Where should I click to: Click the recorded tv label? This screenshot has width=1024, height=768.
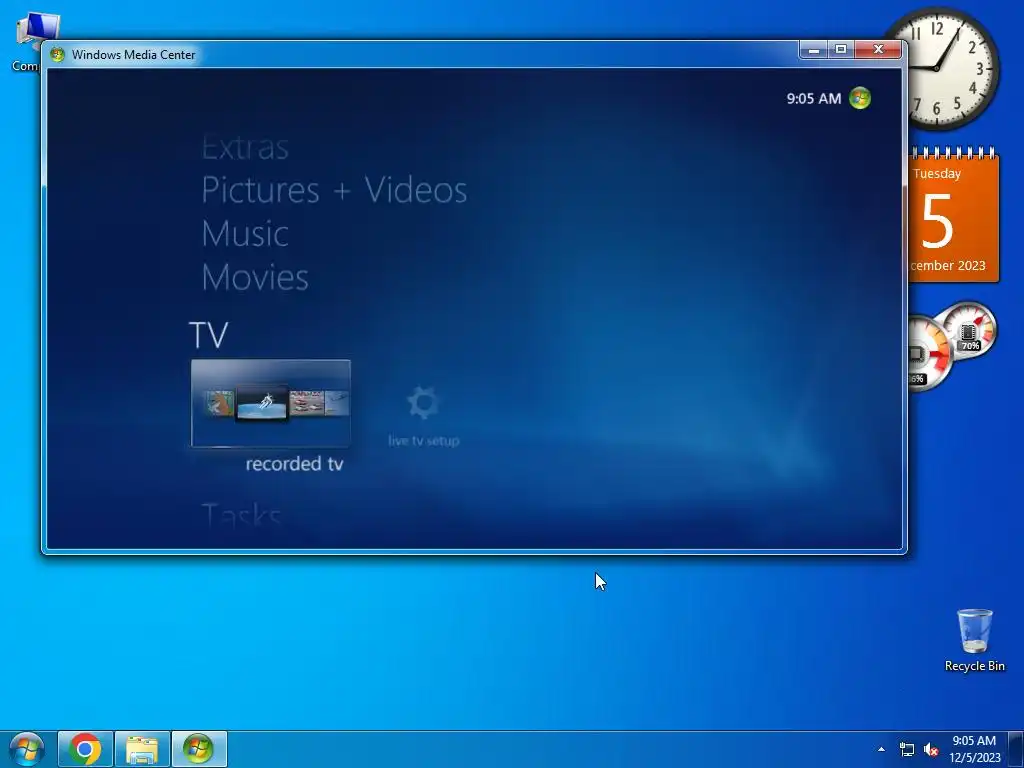coord(294,464)
